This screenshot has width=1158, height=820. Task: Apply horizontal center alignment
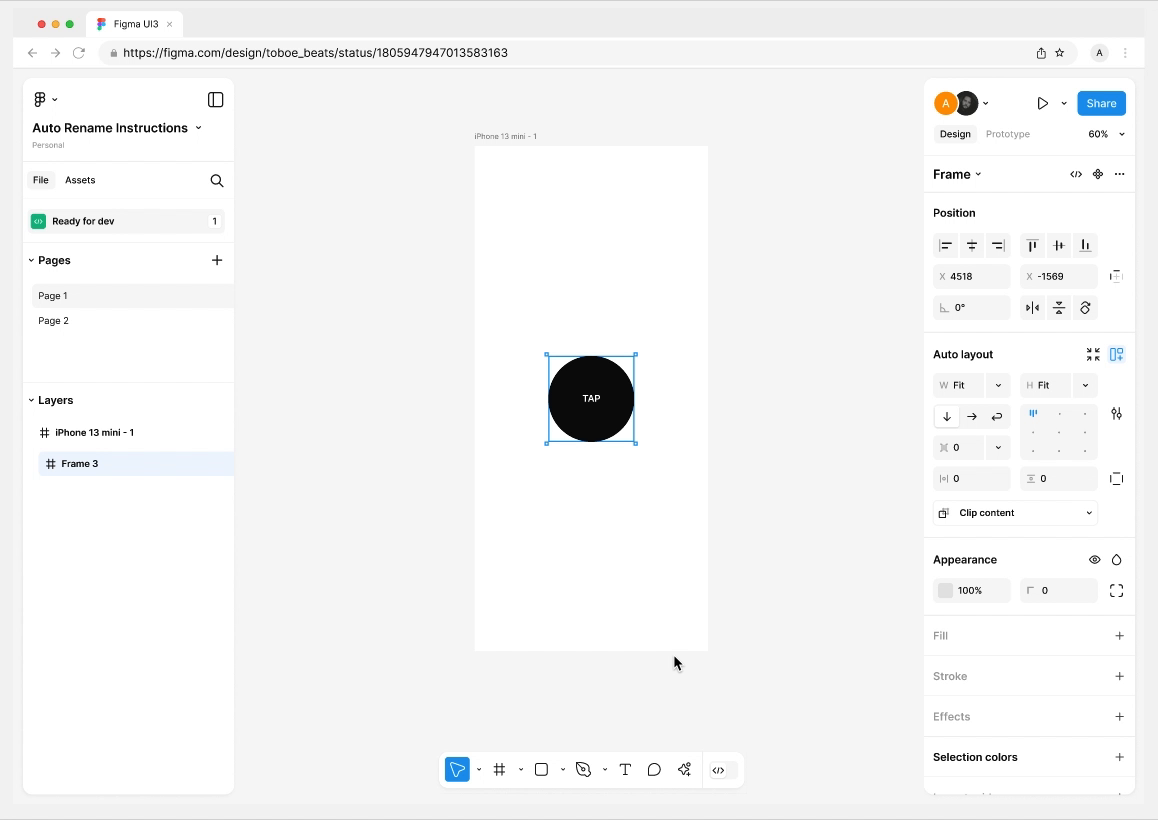(971, 245)
